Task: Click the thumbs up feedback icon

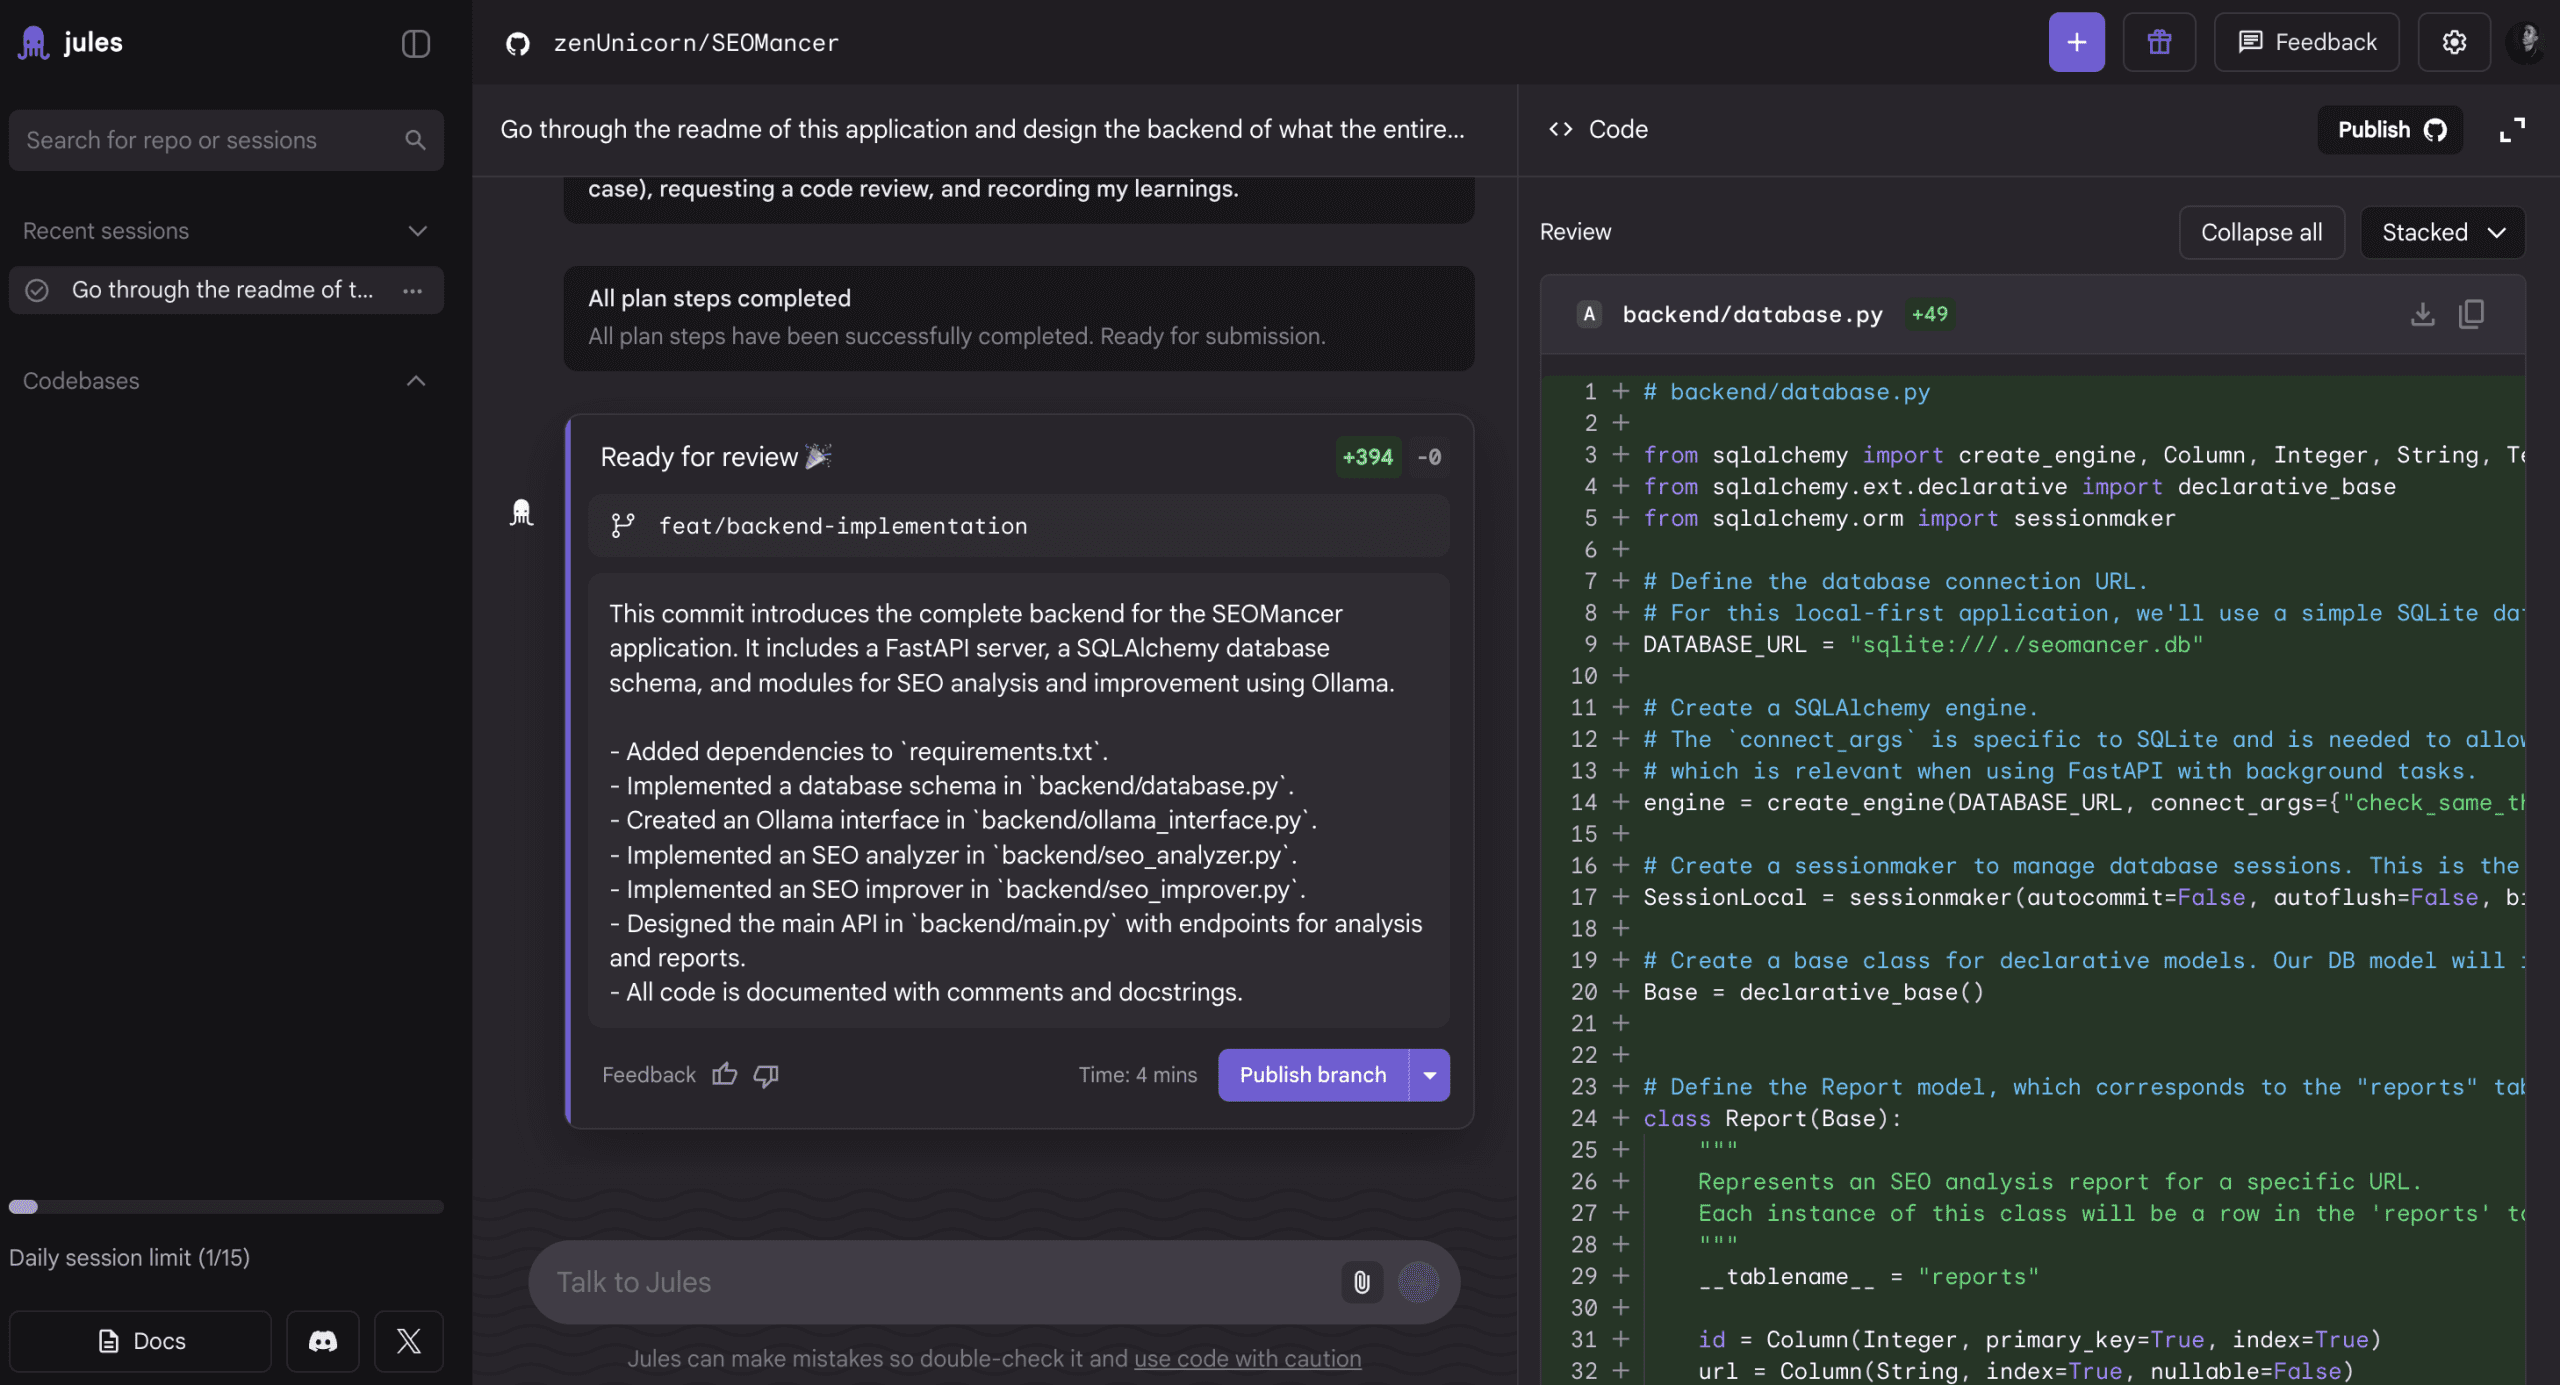Action: coord(724,1075)
